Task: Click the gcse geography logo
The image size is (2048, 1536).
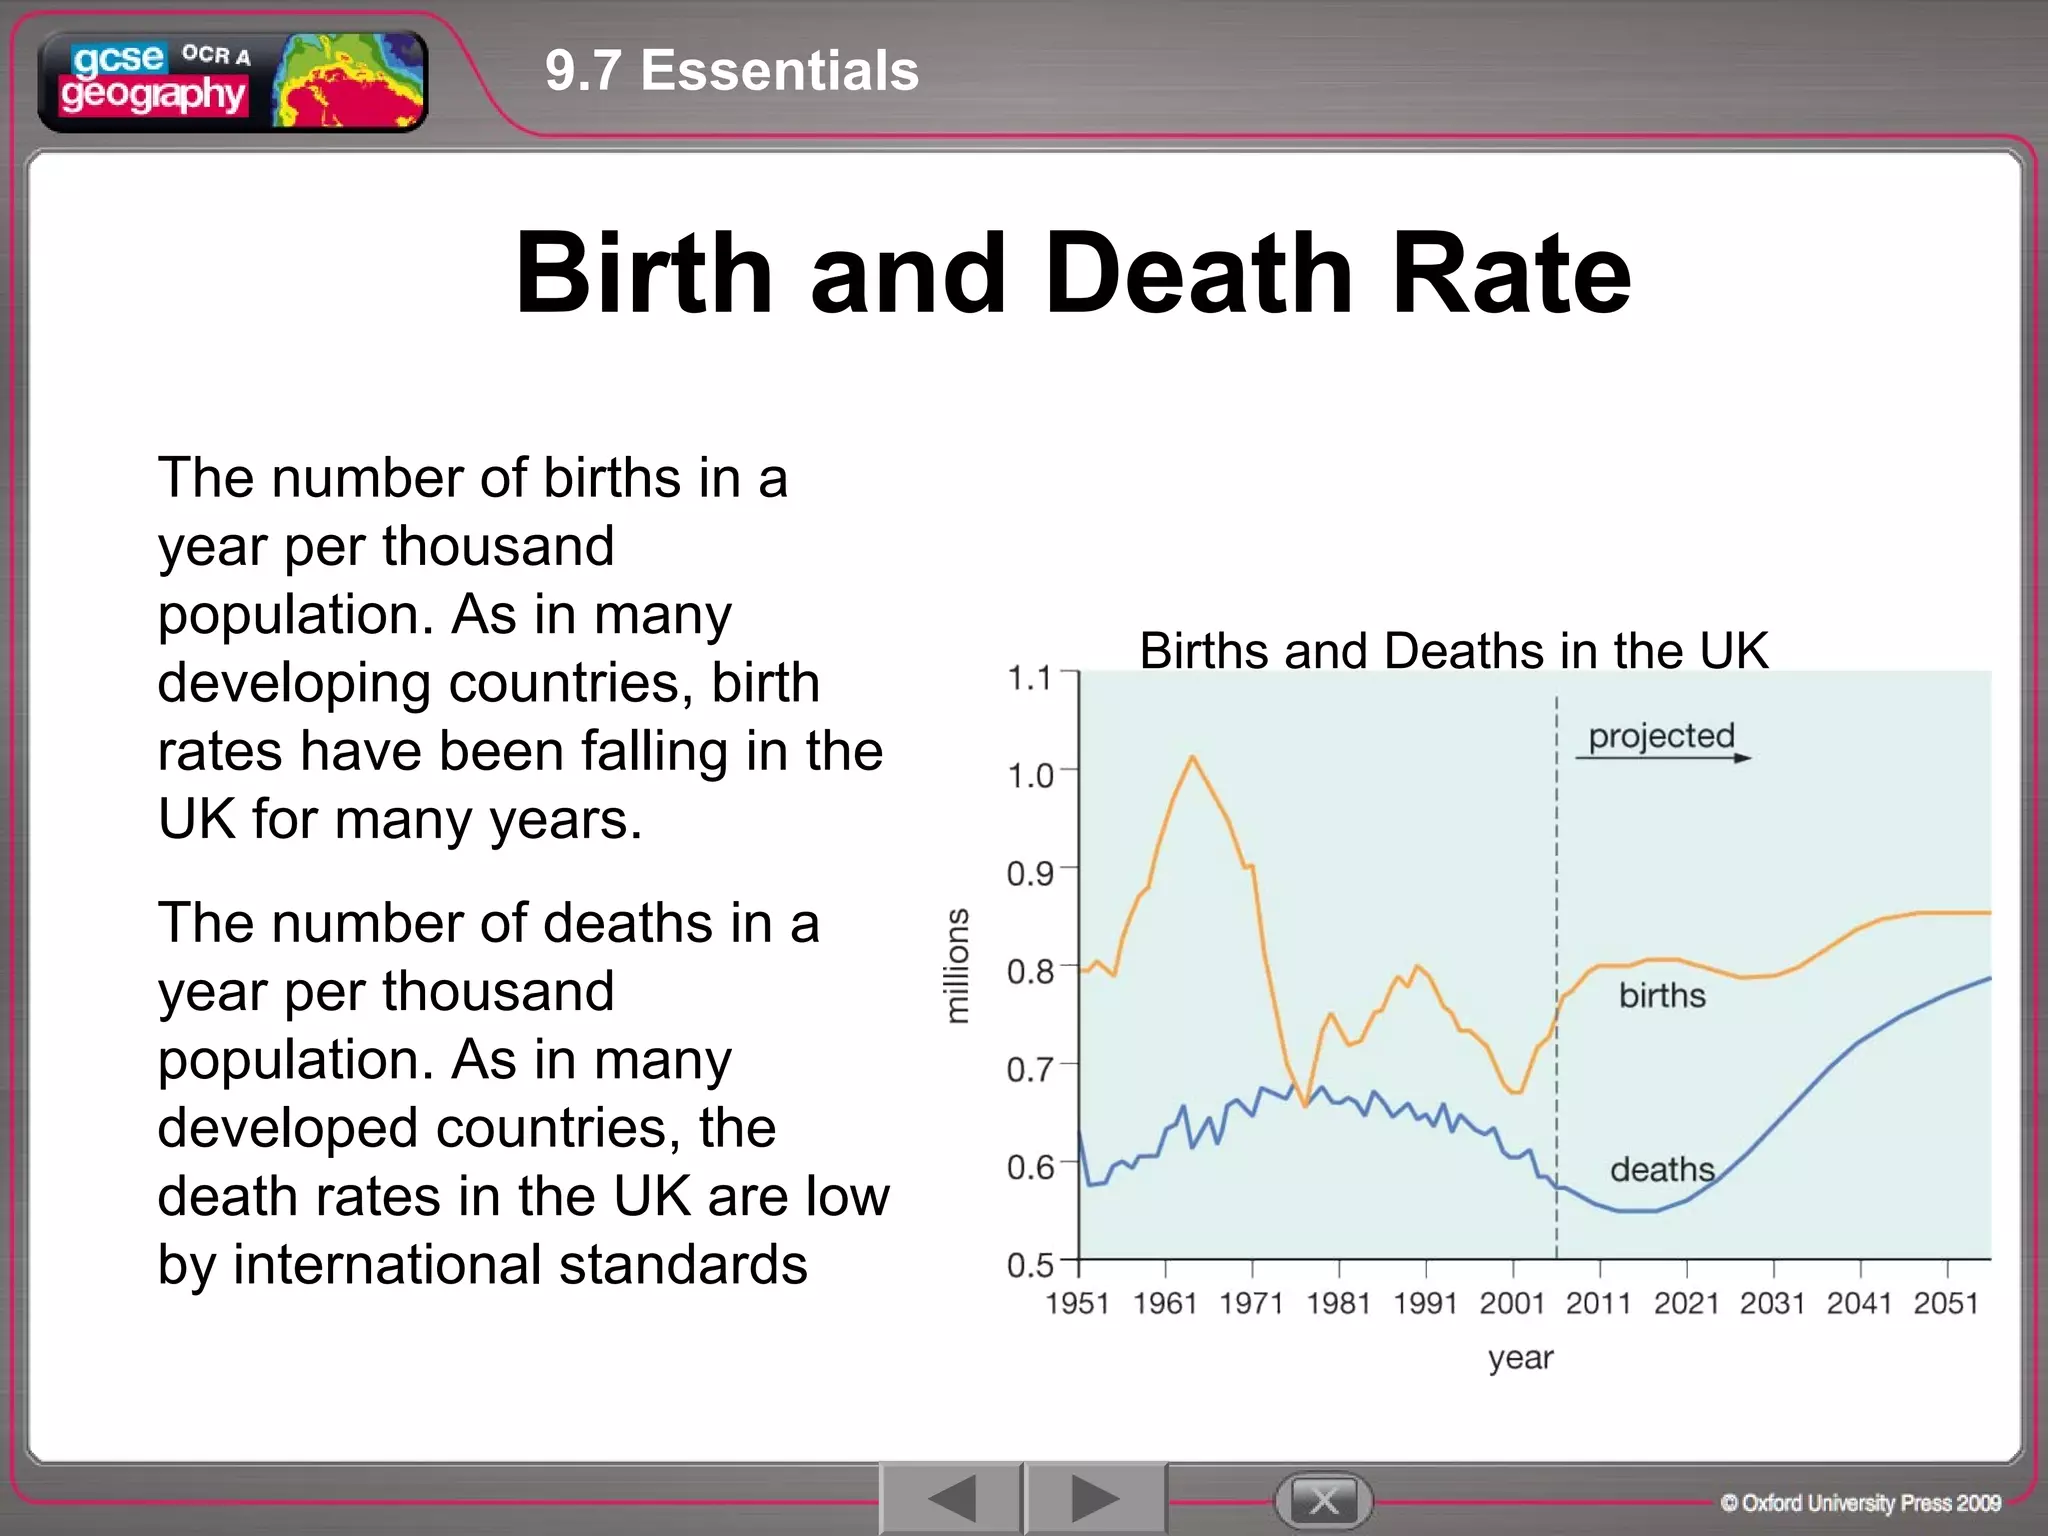Action: (x=155, y=80)
